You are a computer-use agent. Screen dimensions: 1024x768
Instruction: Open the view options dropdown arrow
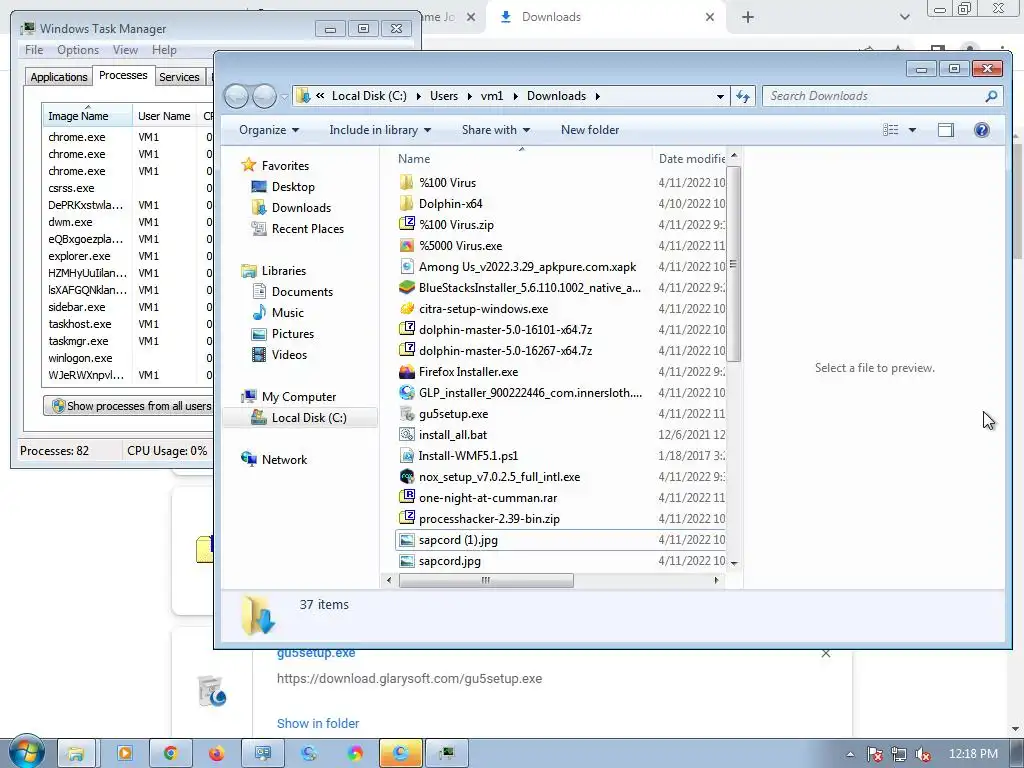coord(912,130)
